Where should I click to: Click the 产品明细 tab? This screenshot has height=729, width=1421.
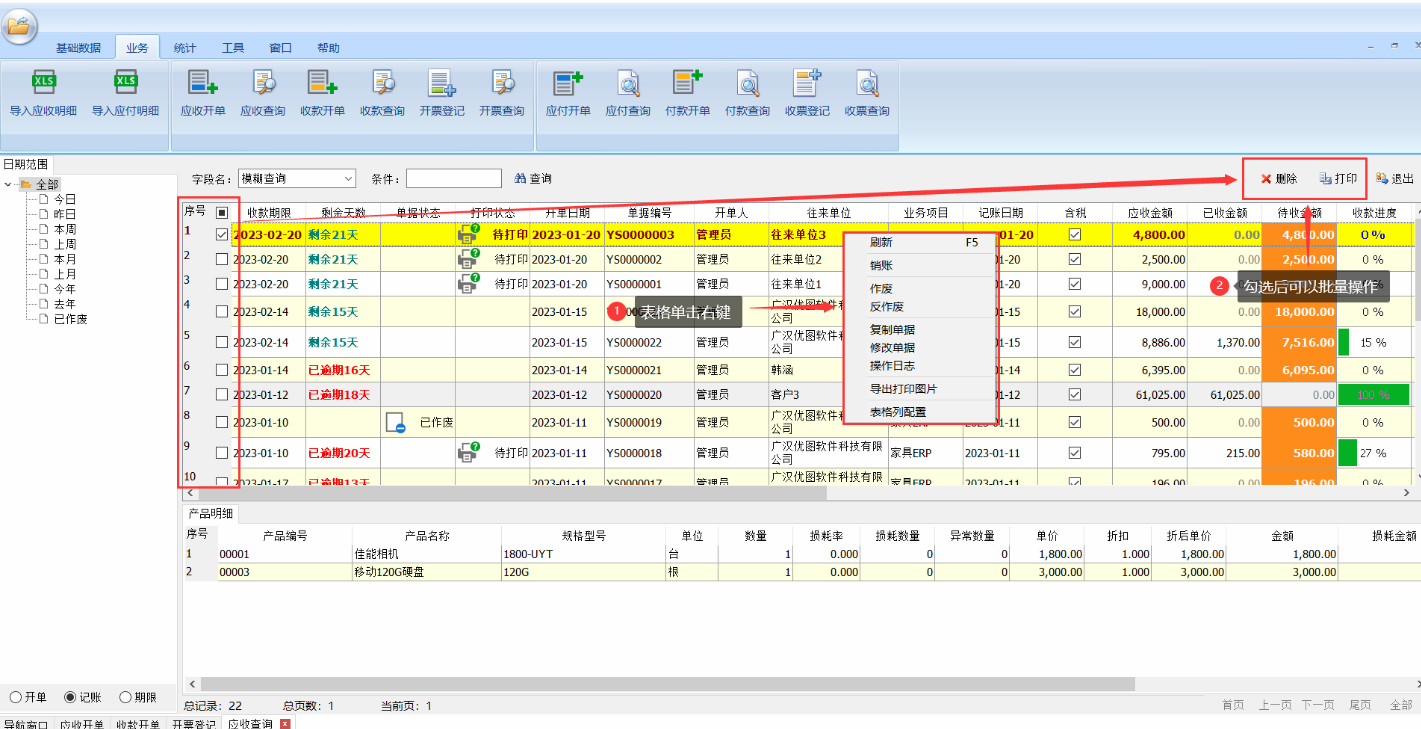pos(210,514)
